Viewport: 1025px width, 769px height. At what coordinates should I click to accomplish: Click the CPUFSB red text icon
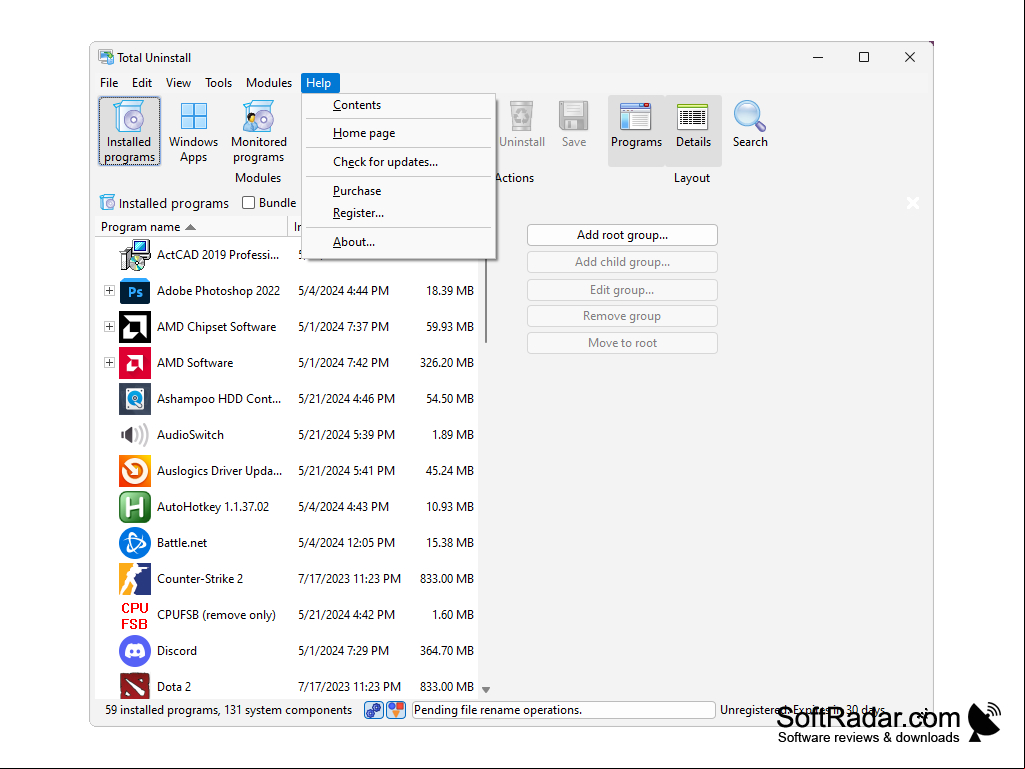click(x=135, y=615)
